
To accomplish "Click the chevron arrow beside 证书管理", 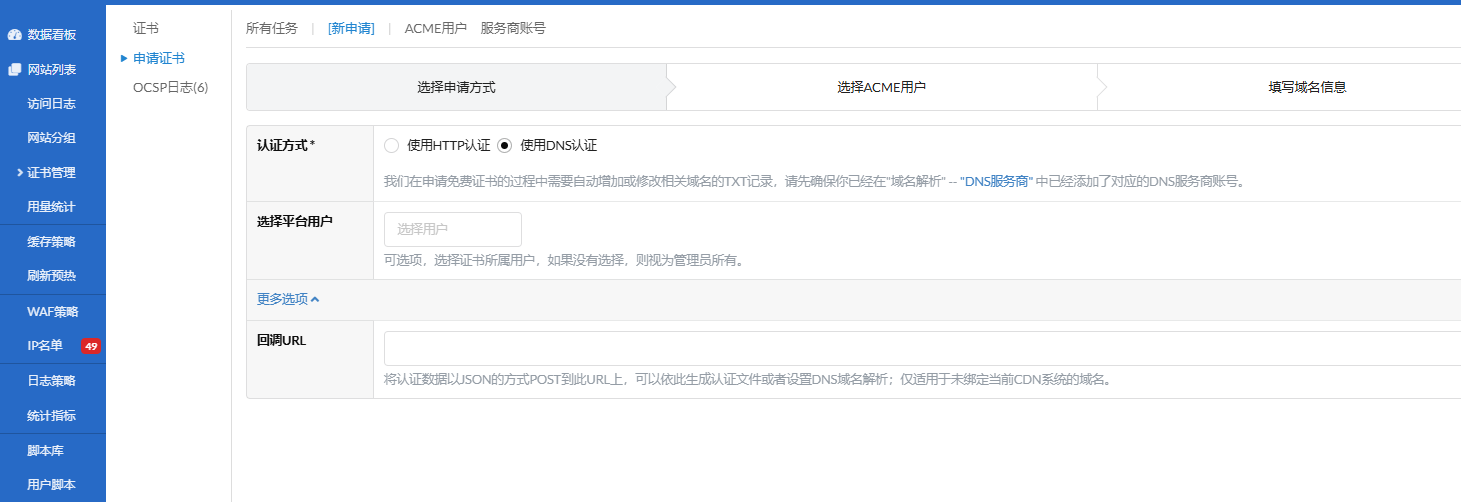I will pos(19,173).
